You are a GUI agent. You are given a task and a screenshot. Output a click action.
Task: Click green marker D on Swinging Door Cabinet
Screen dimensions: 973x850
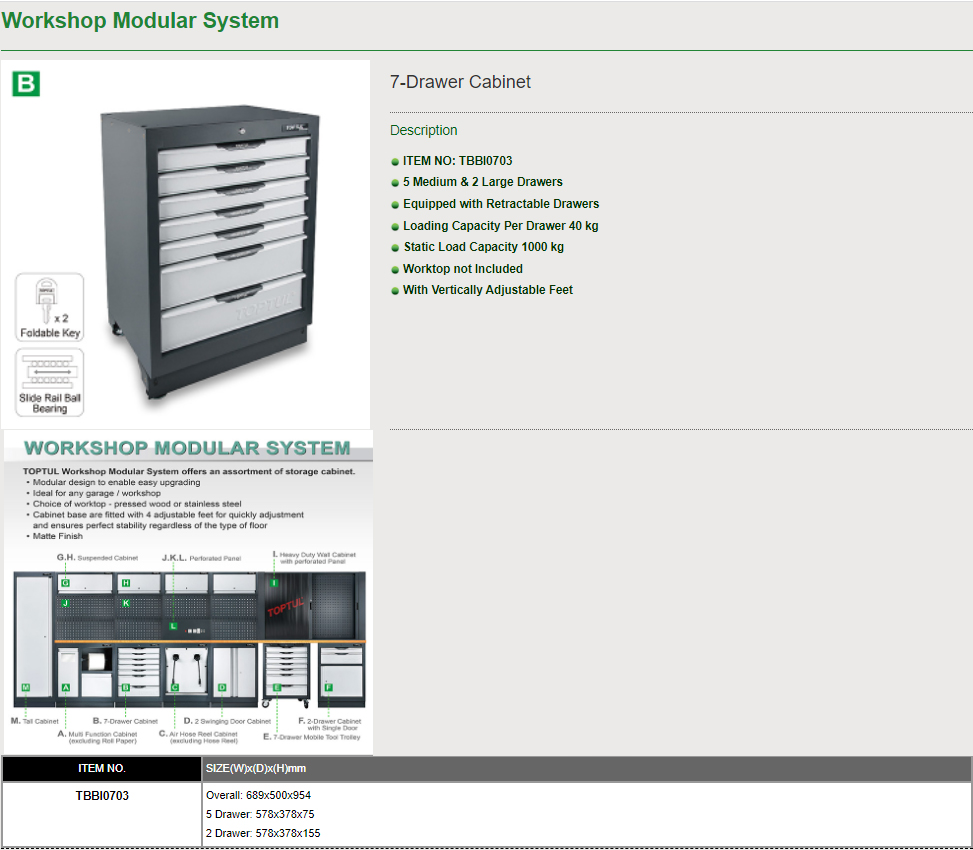coord(222,687)
